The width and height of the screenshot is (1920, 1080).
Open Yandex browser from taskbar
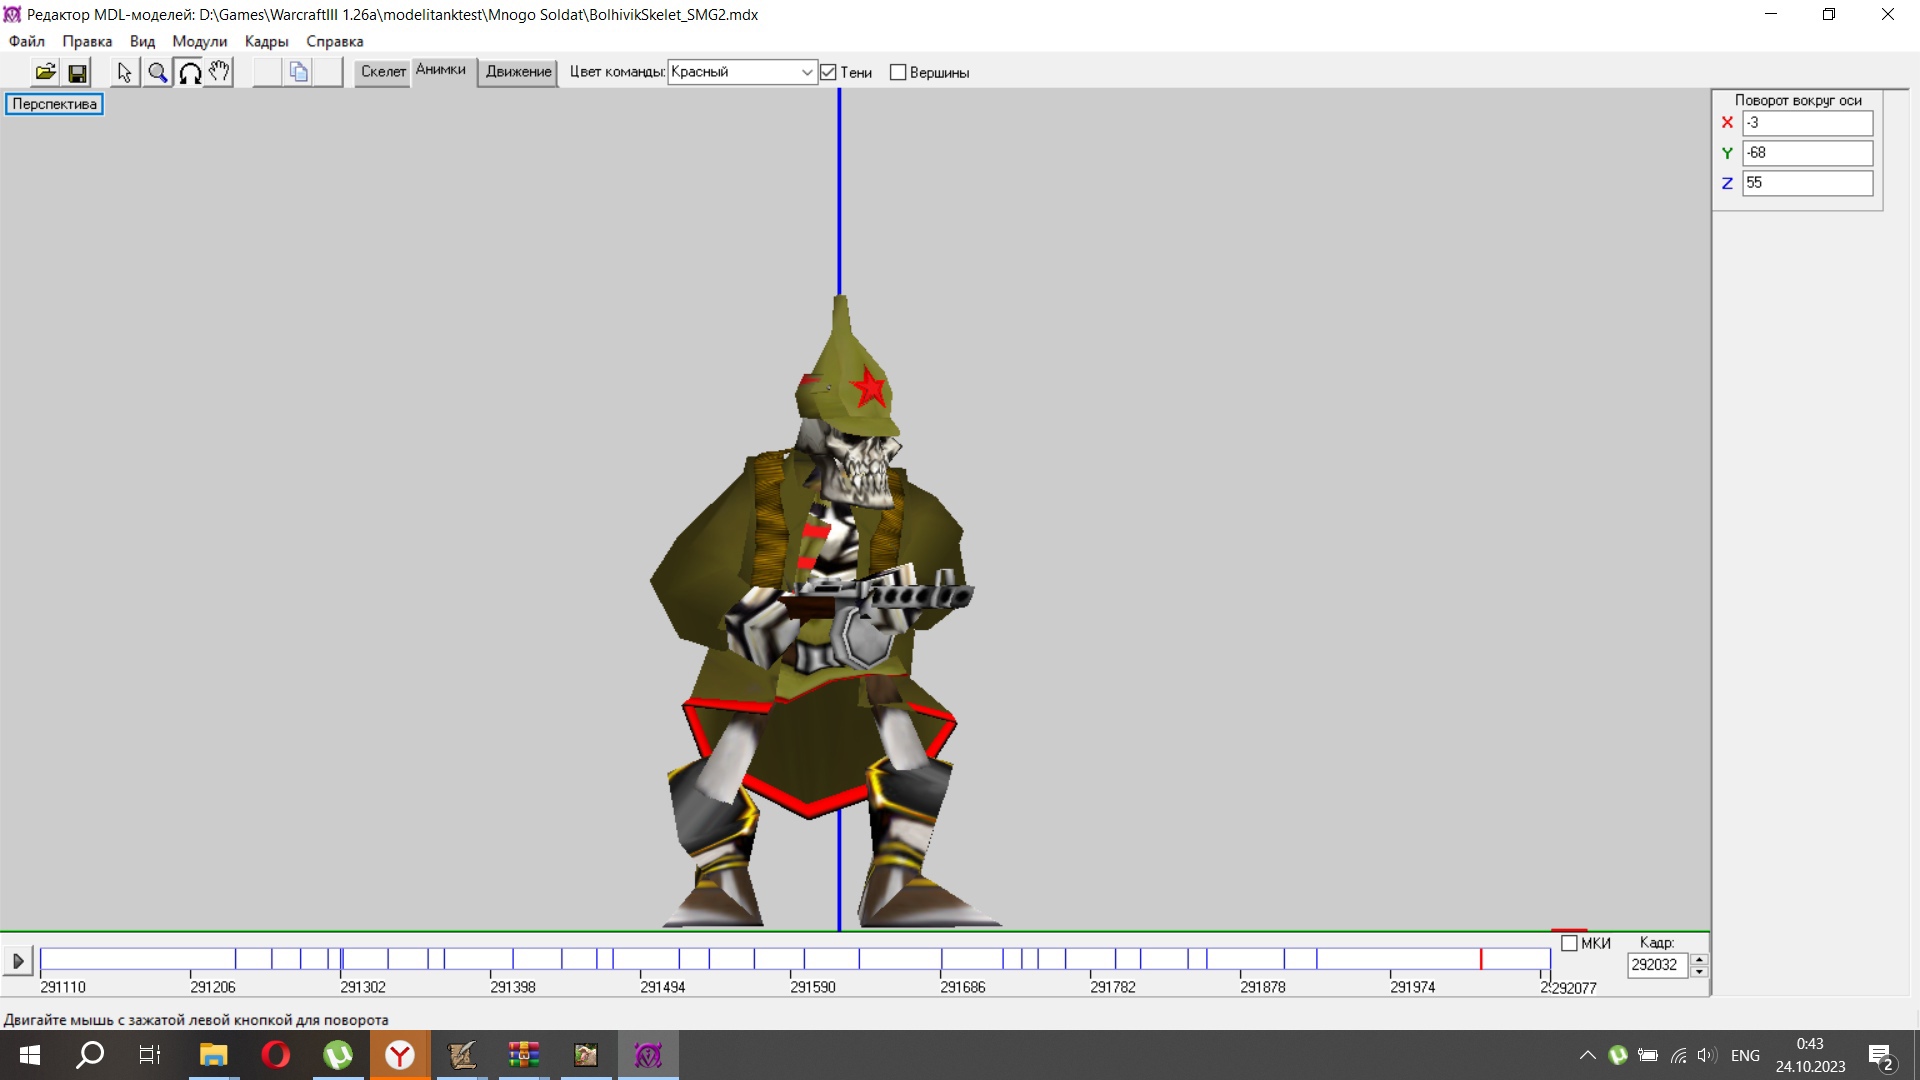coord(400,1055)
